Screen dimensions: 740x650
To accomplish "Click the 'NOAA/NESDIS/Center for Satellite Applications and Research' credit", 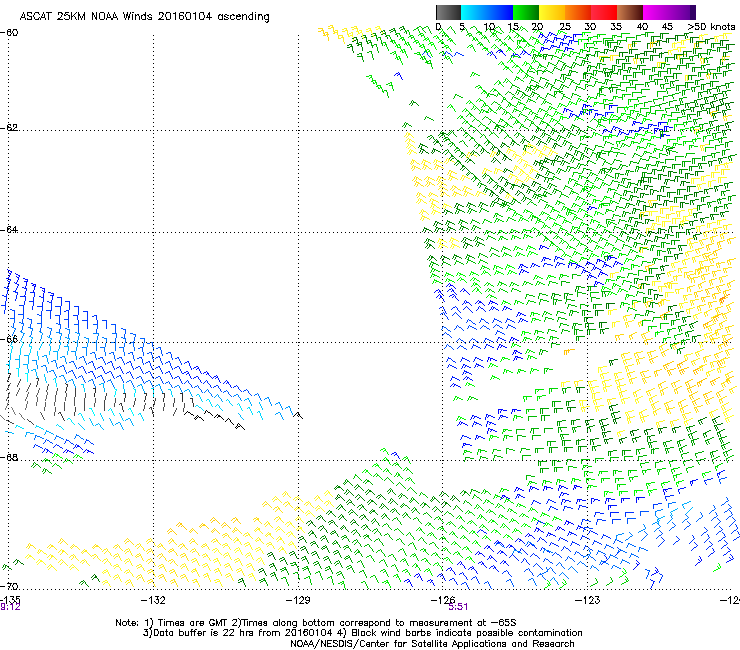I will click(x=432, y=644).
